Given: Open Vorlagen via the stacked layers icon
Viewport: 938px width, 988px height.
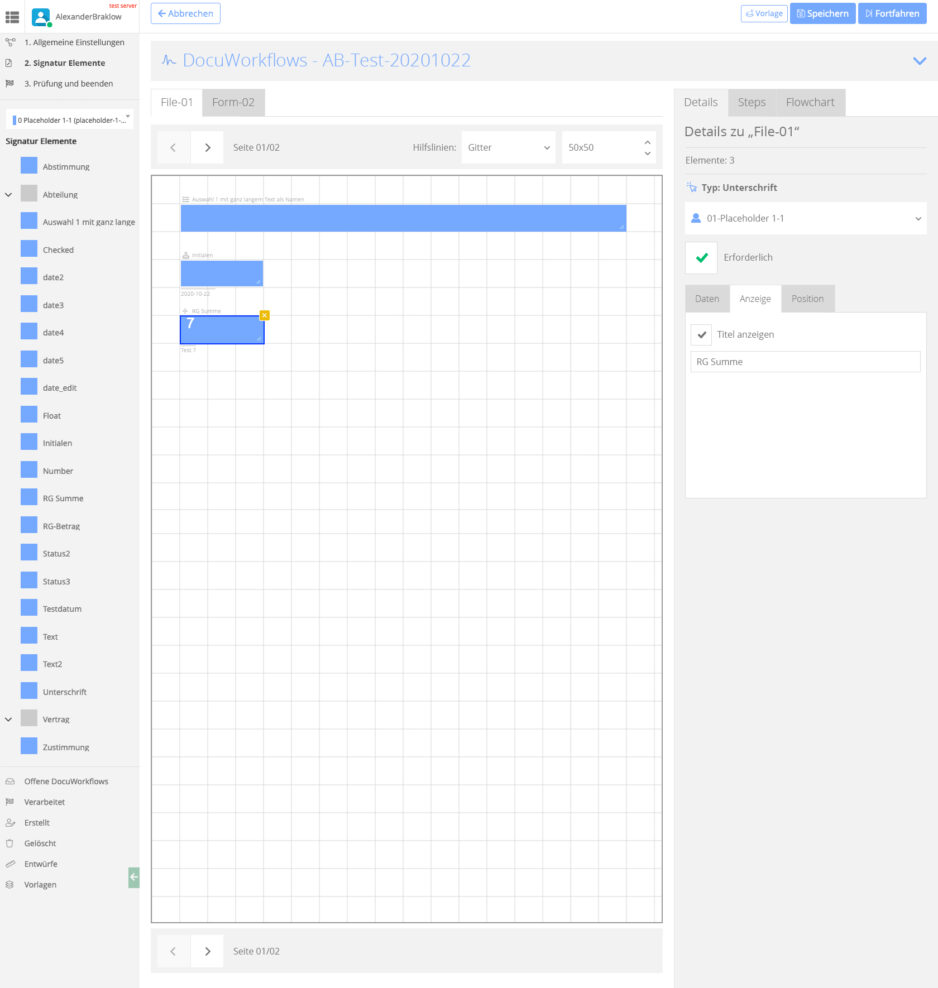Looking at the screenshot, I should 10,884.
